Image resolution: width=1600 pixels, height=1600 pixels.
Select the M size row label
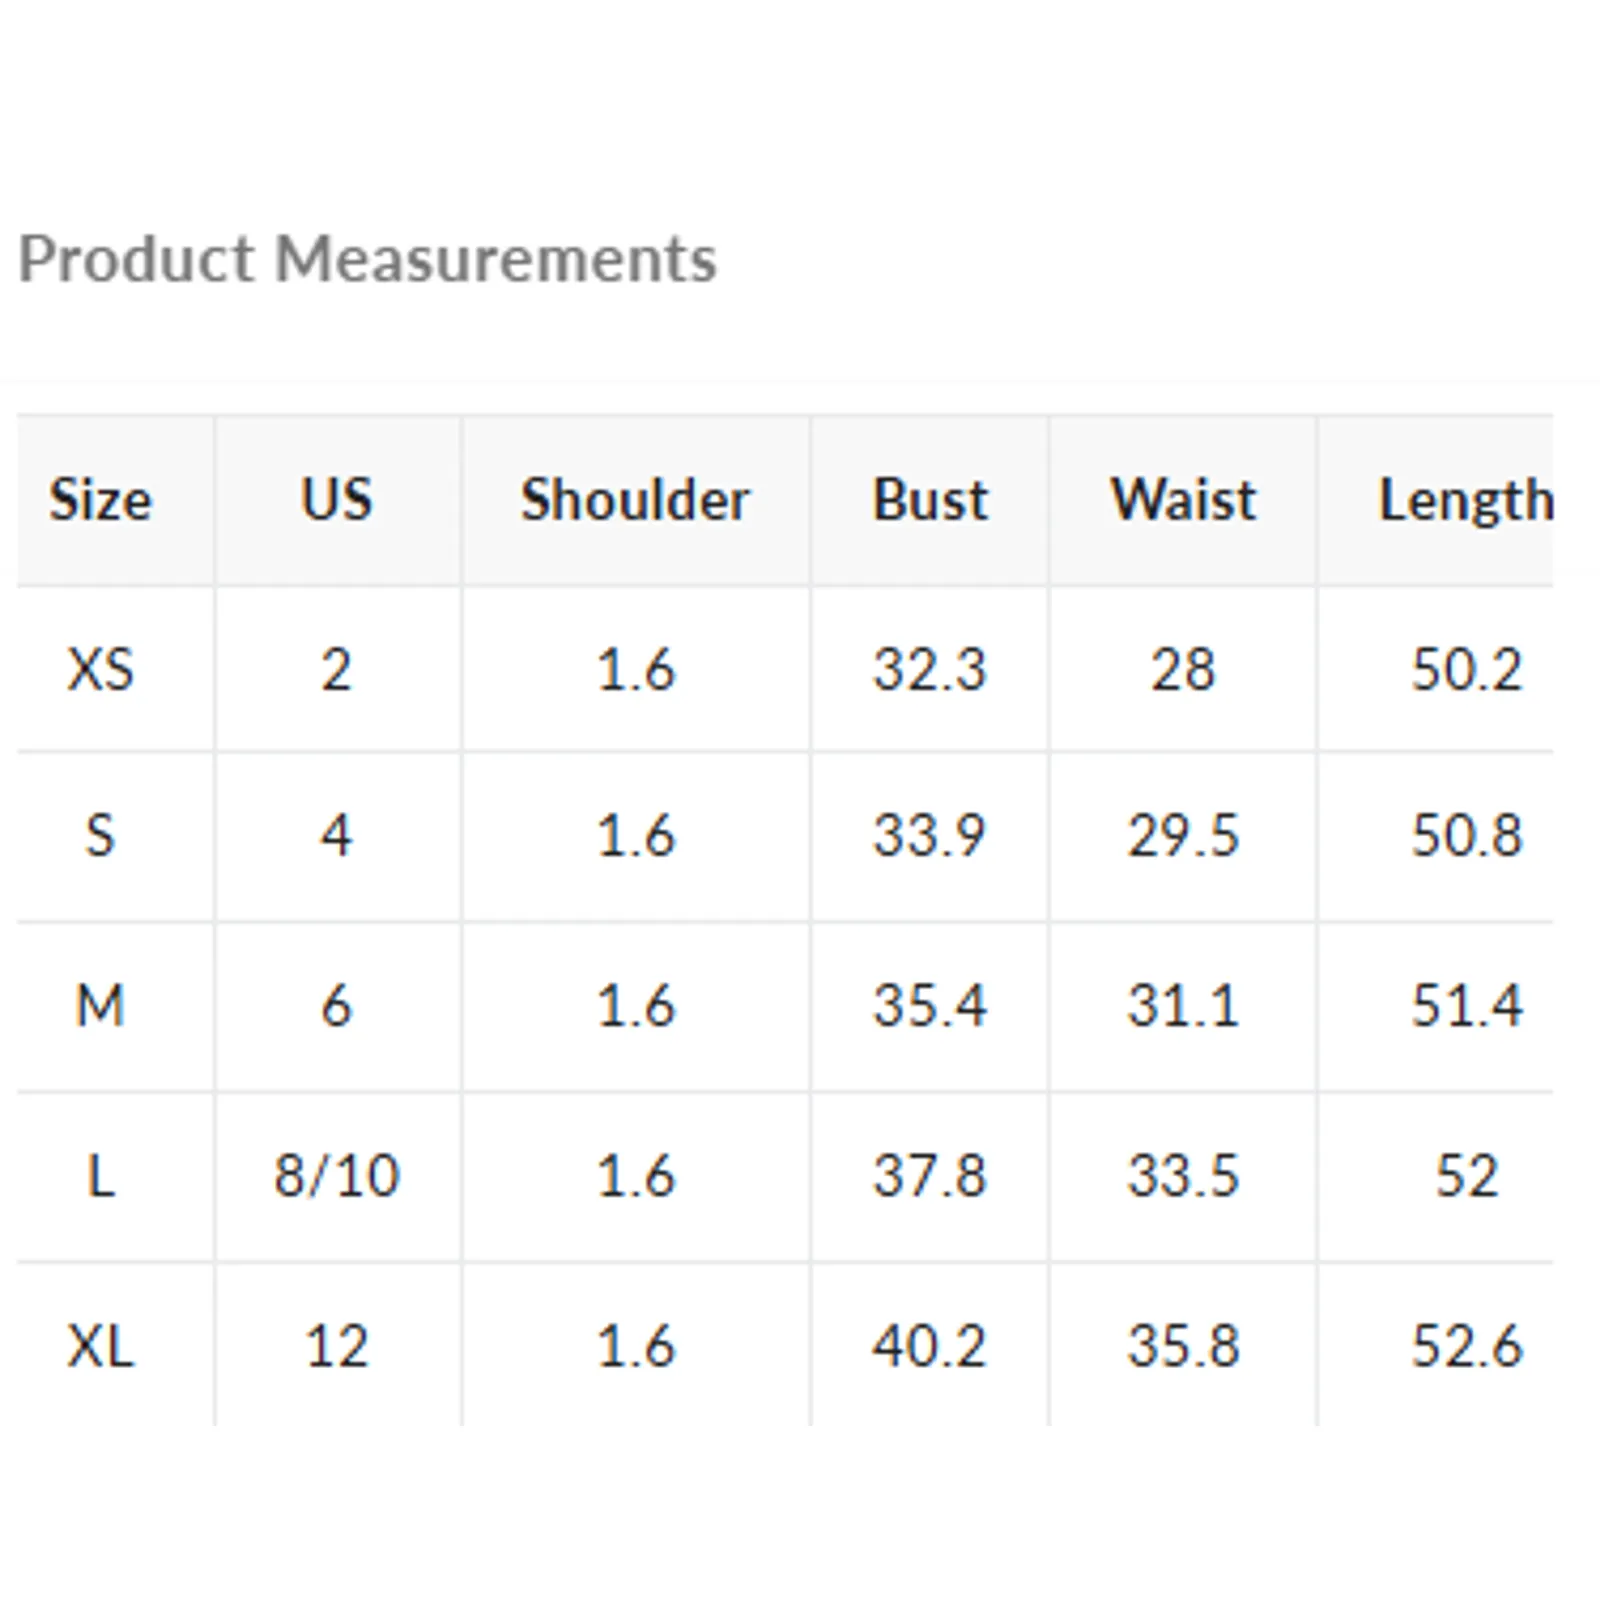[x=101, y=1005]
